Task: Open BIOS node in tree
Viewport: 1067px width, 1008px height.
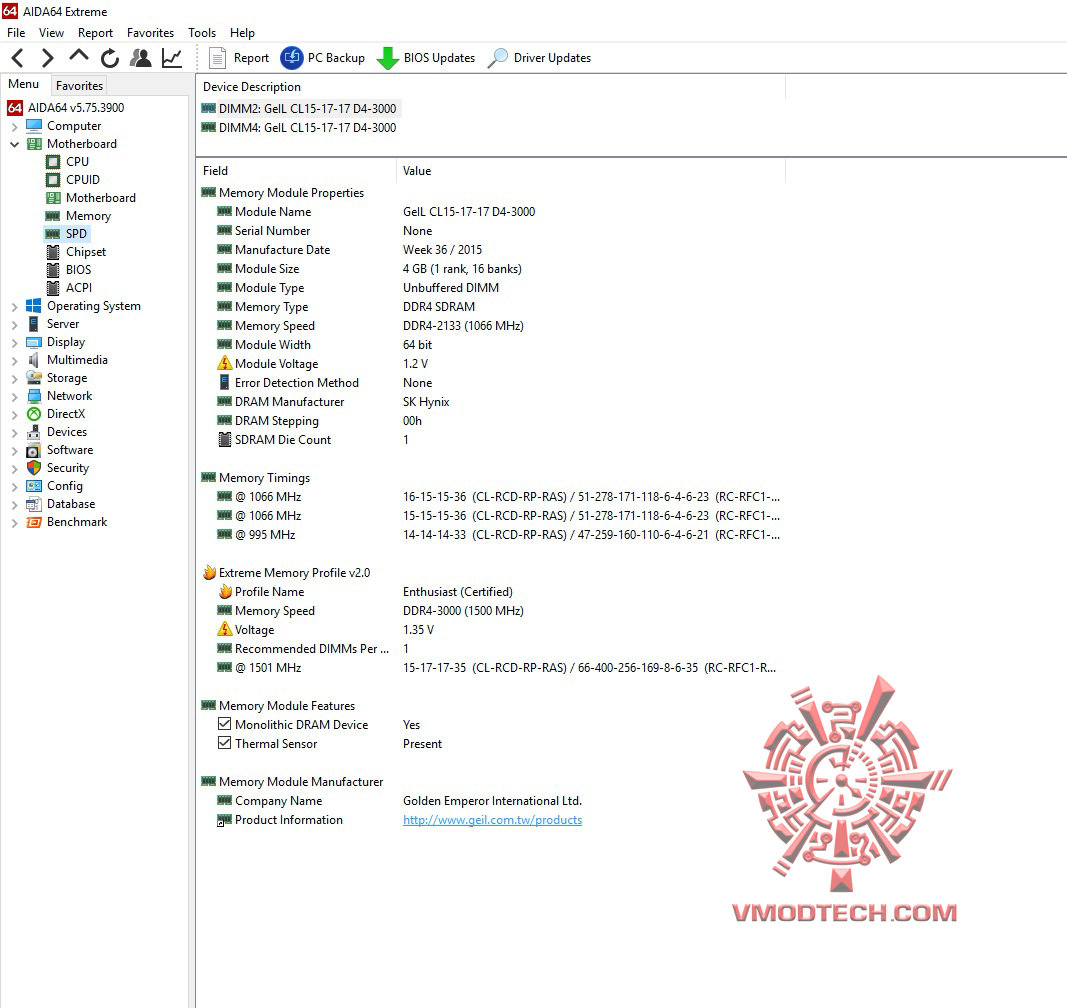Action: pyautogui.click(x=78, y=270)
